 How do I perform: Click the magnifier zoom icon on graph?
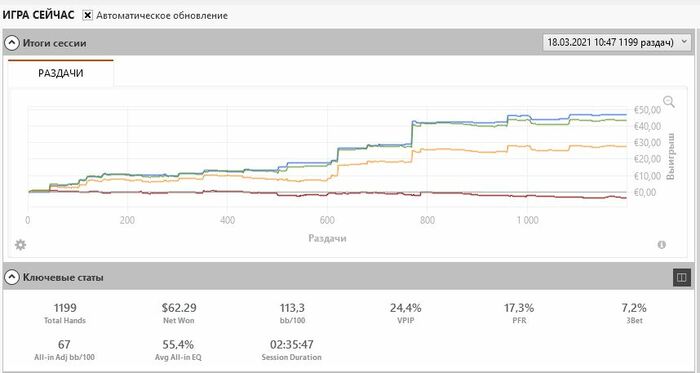click(669, 102)
